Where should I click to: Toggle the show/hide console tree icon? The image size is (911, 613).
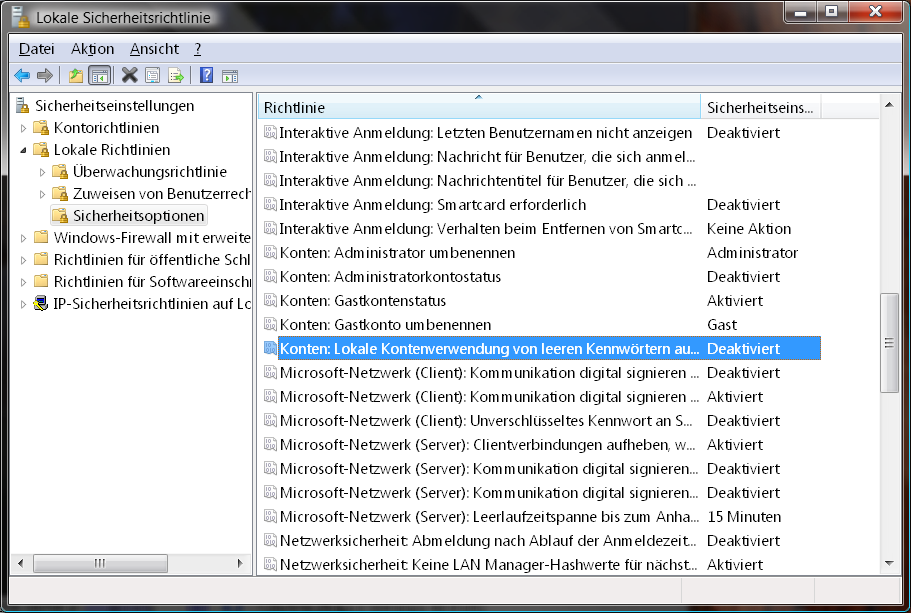point(99,75)
